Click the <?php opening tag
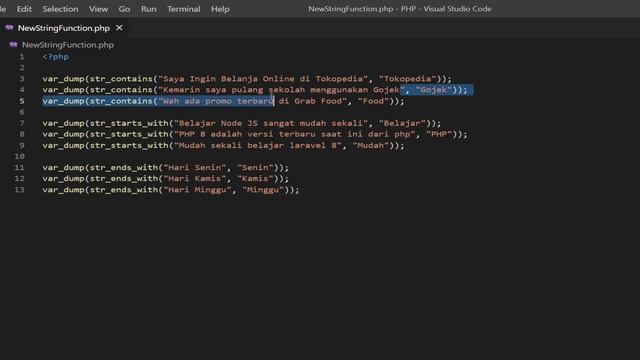Screen dimensions: 640x360 click(56, 57)
